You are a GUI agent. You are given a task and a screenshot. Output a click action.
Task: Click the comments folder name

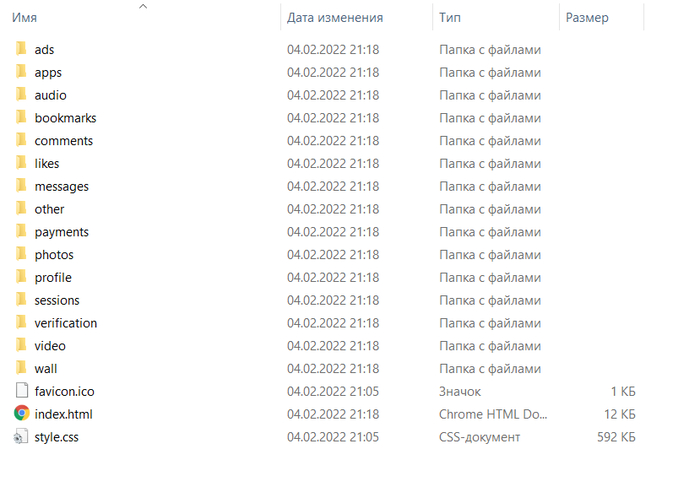64,141
